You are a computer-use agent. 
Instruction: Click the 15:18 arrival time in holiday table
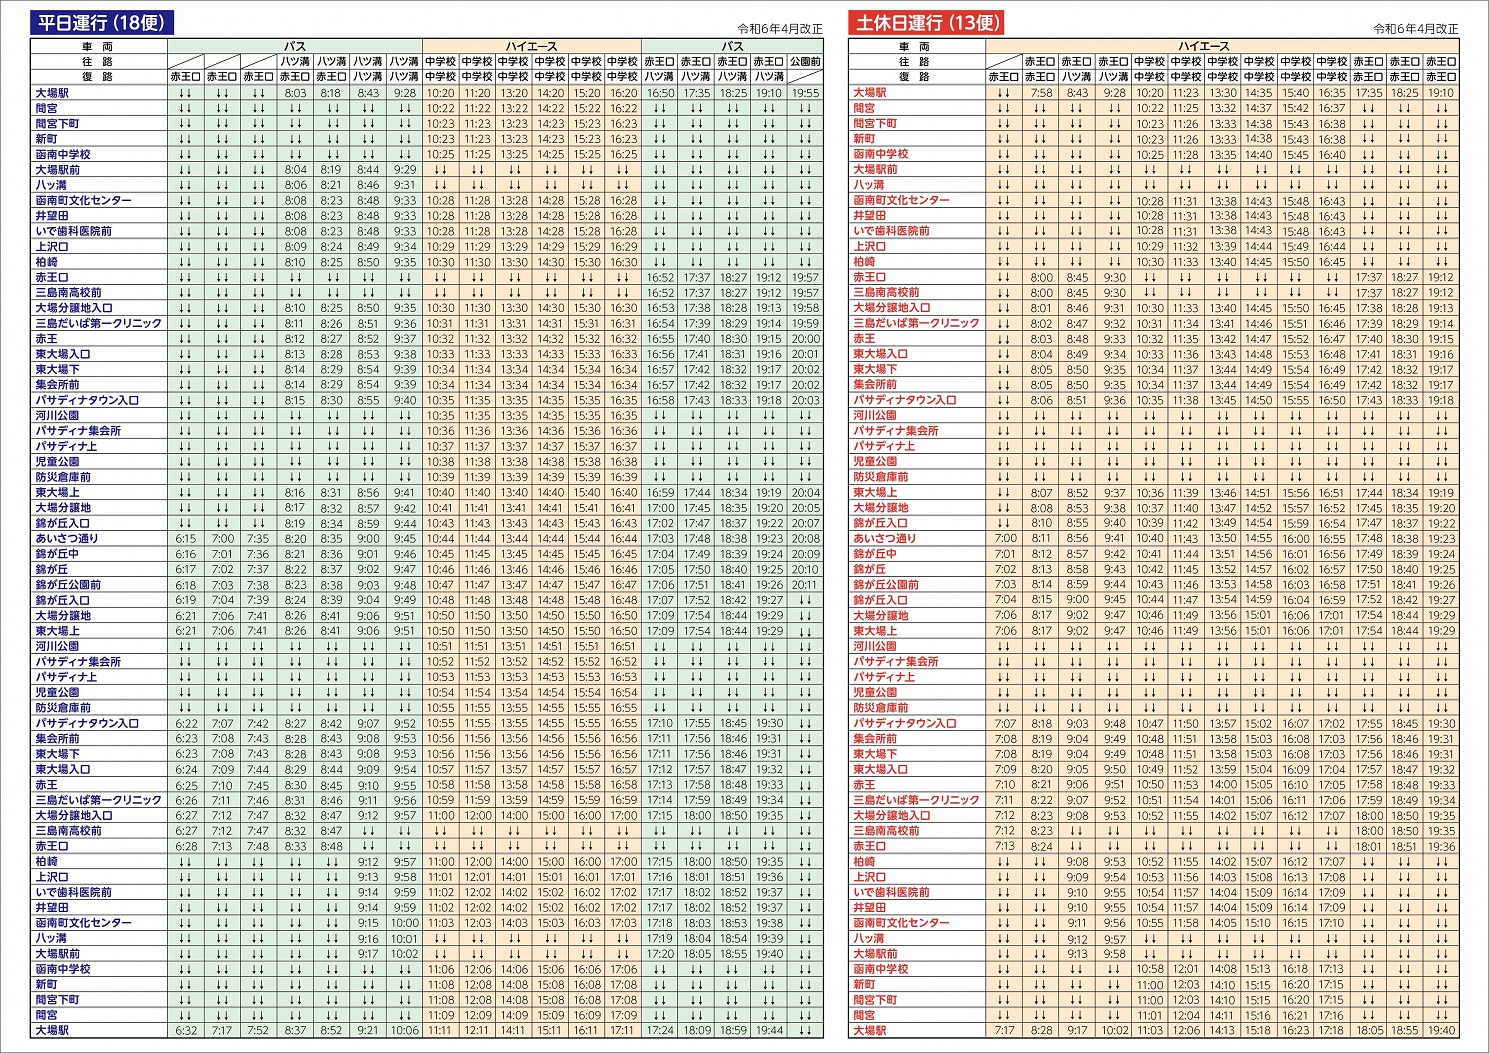pos(1259,1030)
